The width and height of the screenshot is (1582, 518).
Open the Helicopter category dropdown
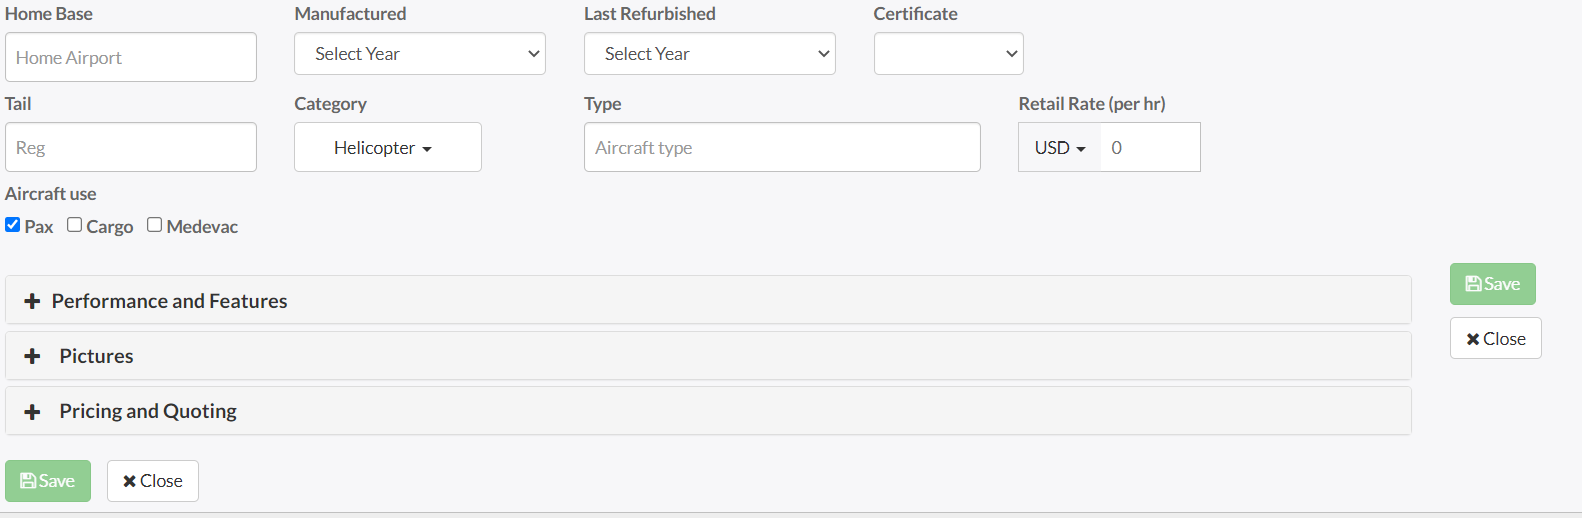[x=387, y=148]
